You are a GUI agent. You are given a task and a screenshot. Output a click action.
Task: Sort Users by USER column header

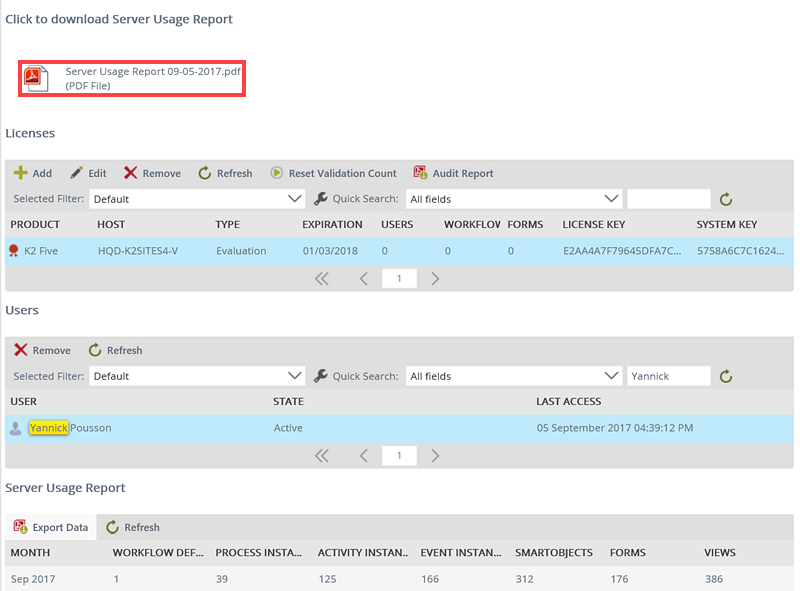click(x=23, y=402)
